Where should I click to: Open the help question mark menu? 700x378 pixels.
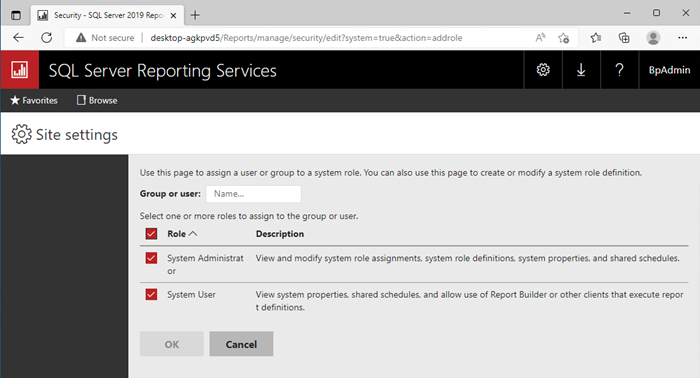coord(619,70)
